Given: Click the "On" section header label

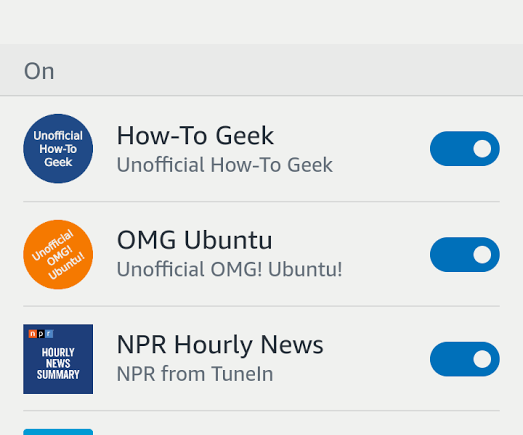Looking at the screenshot, I should [39, 71].
